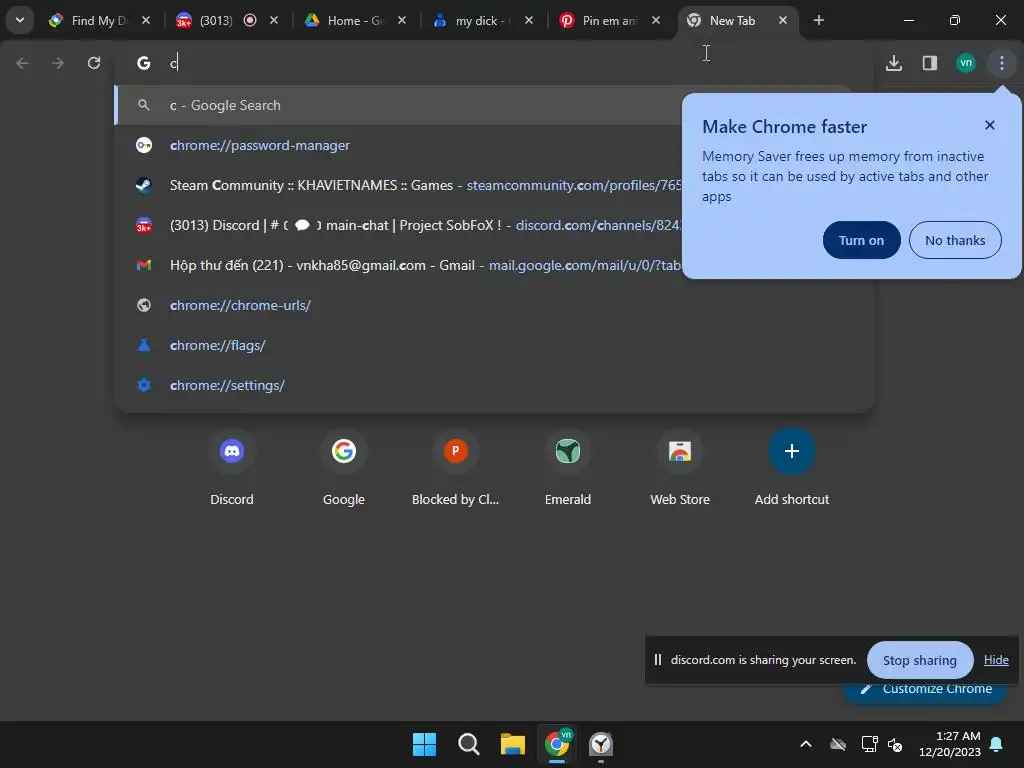Open the Web Store shortcut
The image size is (1024, 768).
pos(680,468)
